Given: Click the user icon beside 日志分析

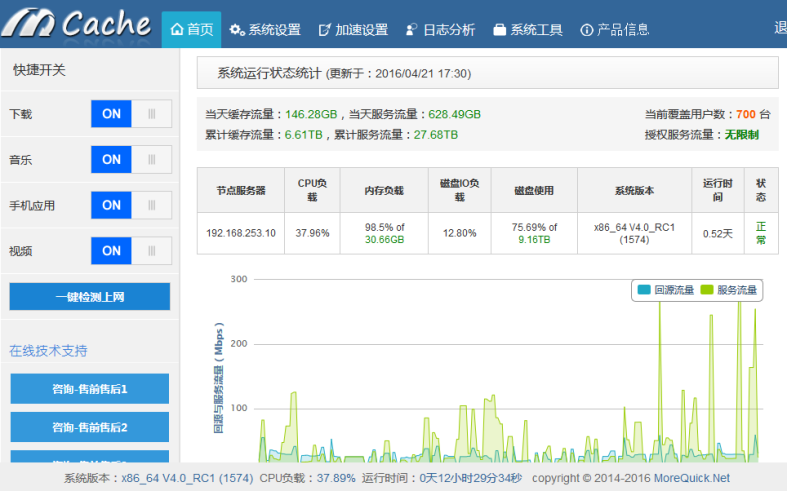Looking at the screenshot, I should (x=412, y=30).
